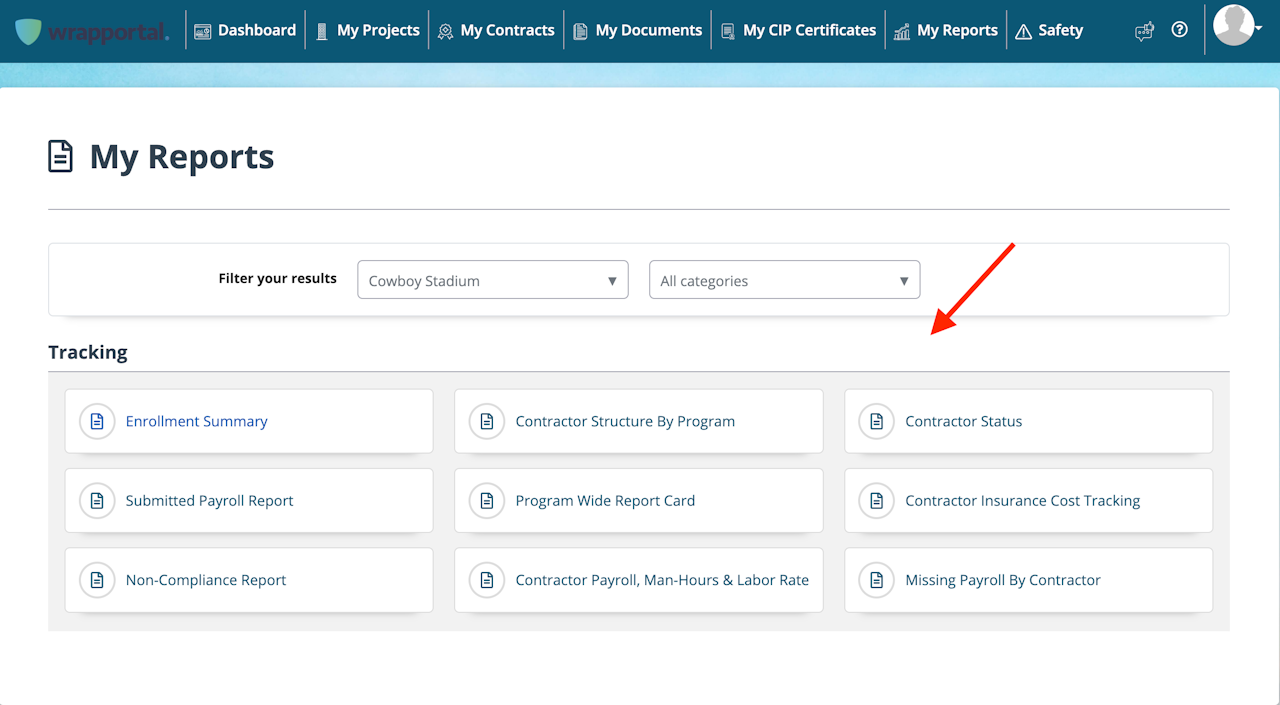Open My Projects in navigation bar
This screenshot has width=1280, height=705.
(367, 31)
